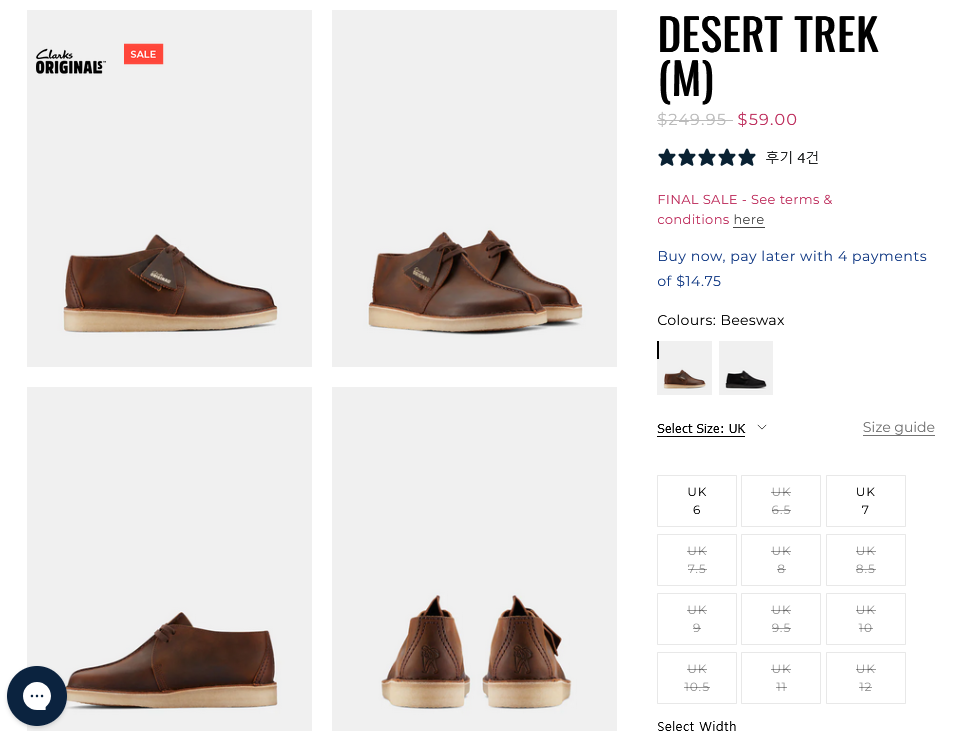
Task: Open the Size guide link
Action: click(898, 428)
